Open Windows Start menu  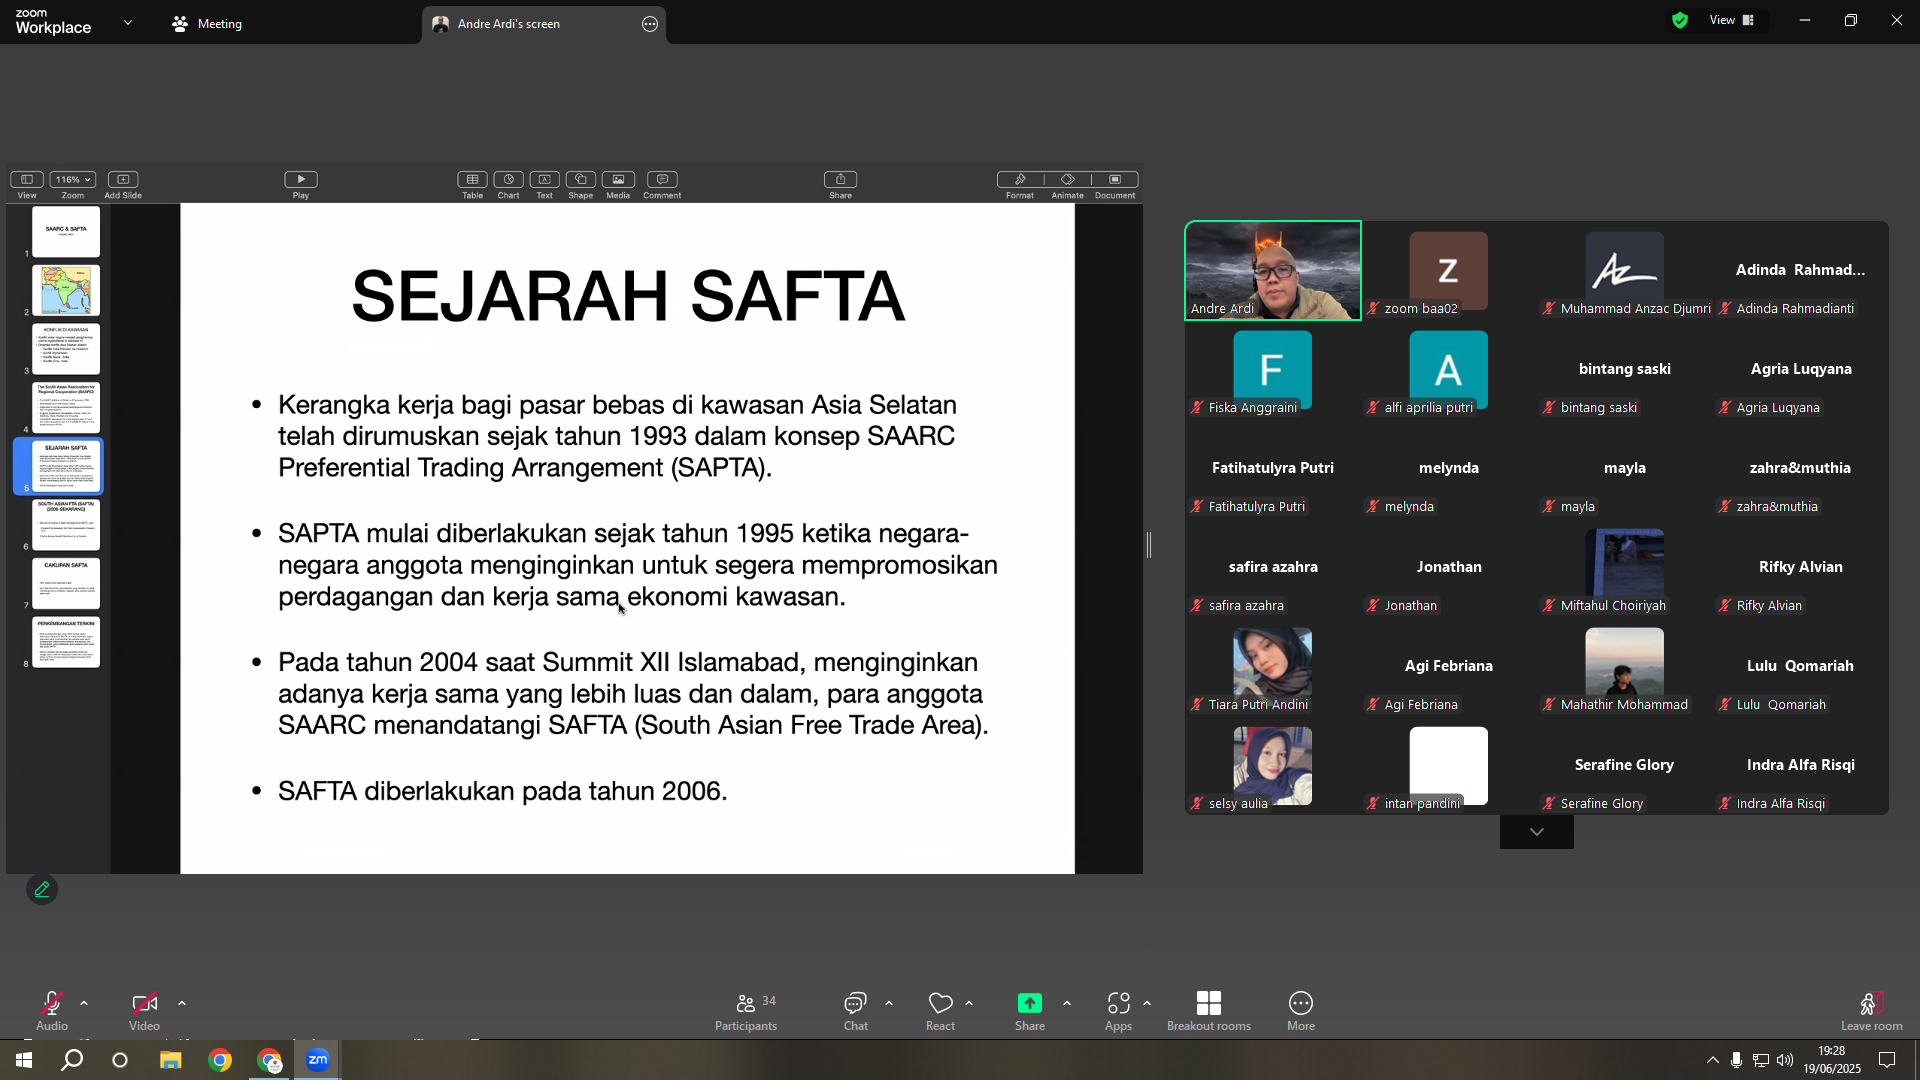click(24, 1060)
